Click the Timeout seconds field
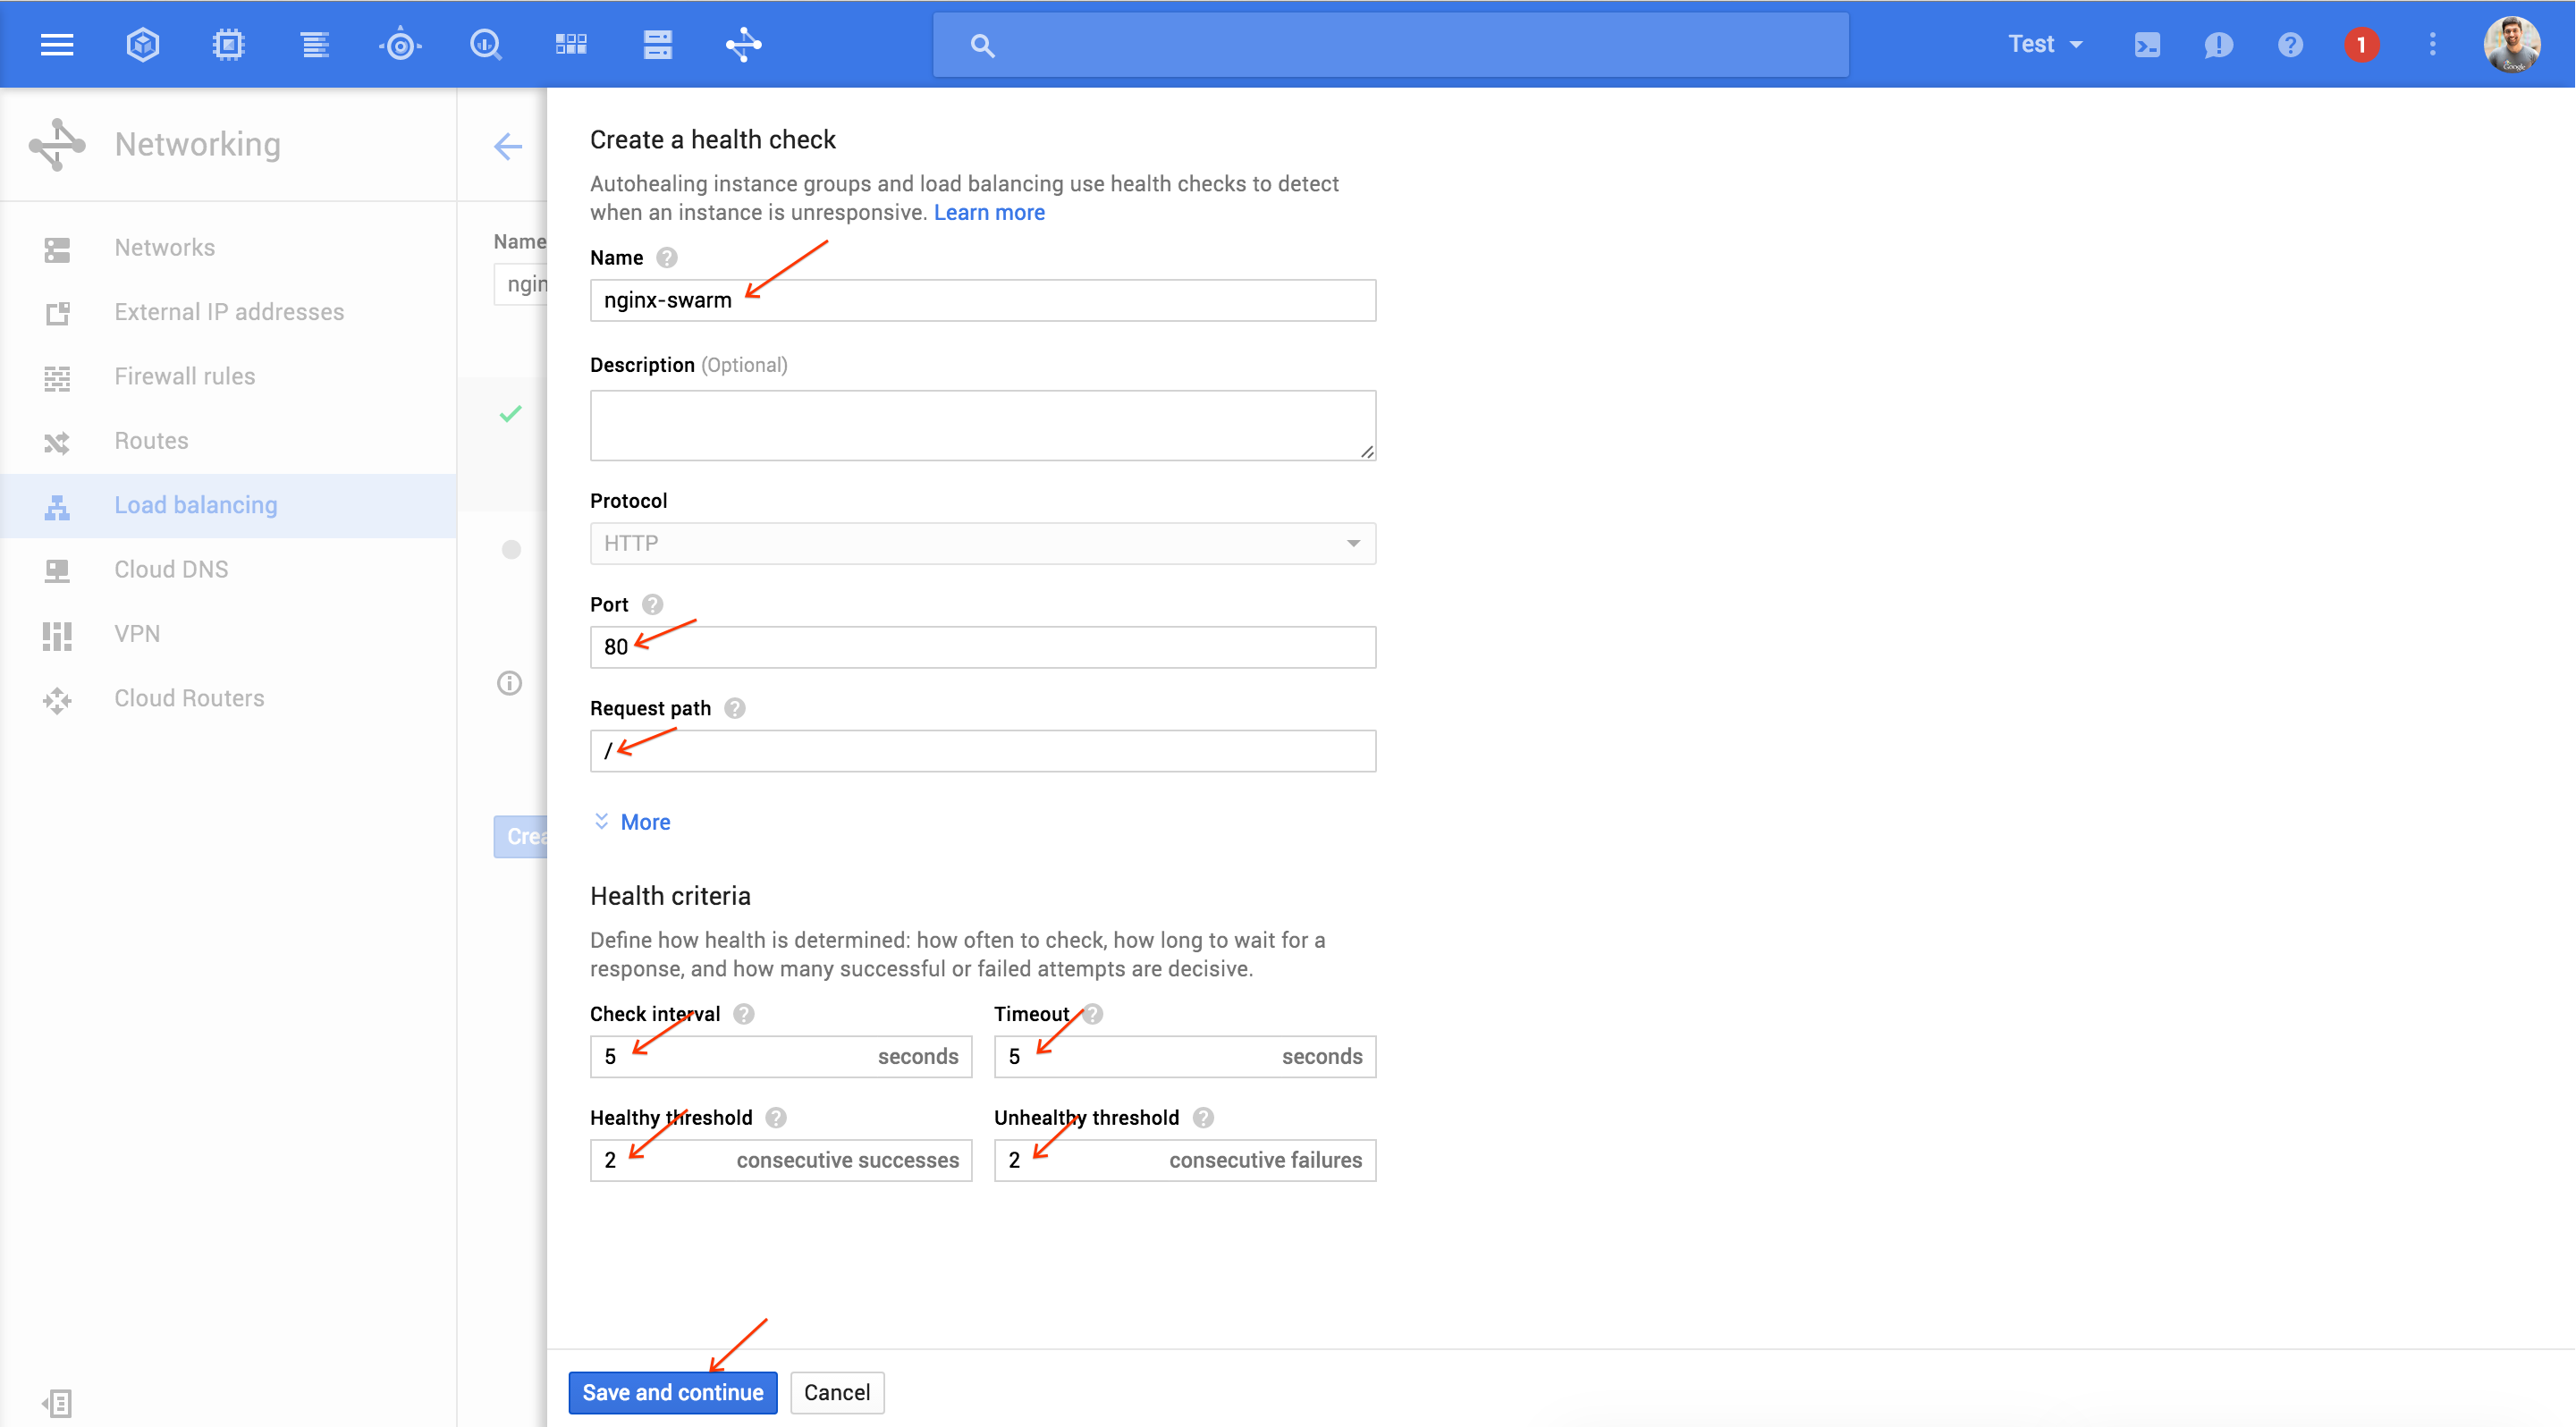Image resolution: width=2576 pixels, height=1427 pixels. [1184, 1057]
